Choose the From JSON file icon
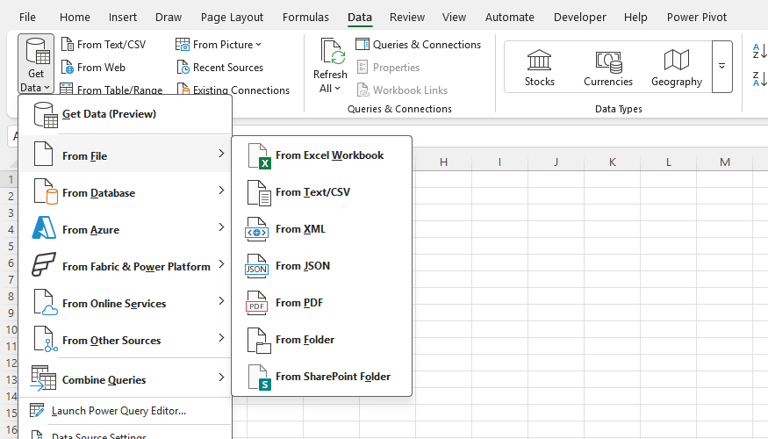The height and width of the screenshot is (439, 768). click(258, 267)
